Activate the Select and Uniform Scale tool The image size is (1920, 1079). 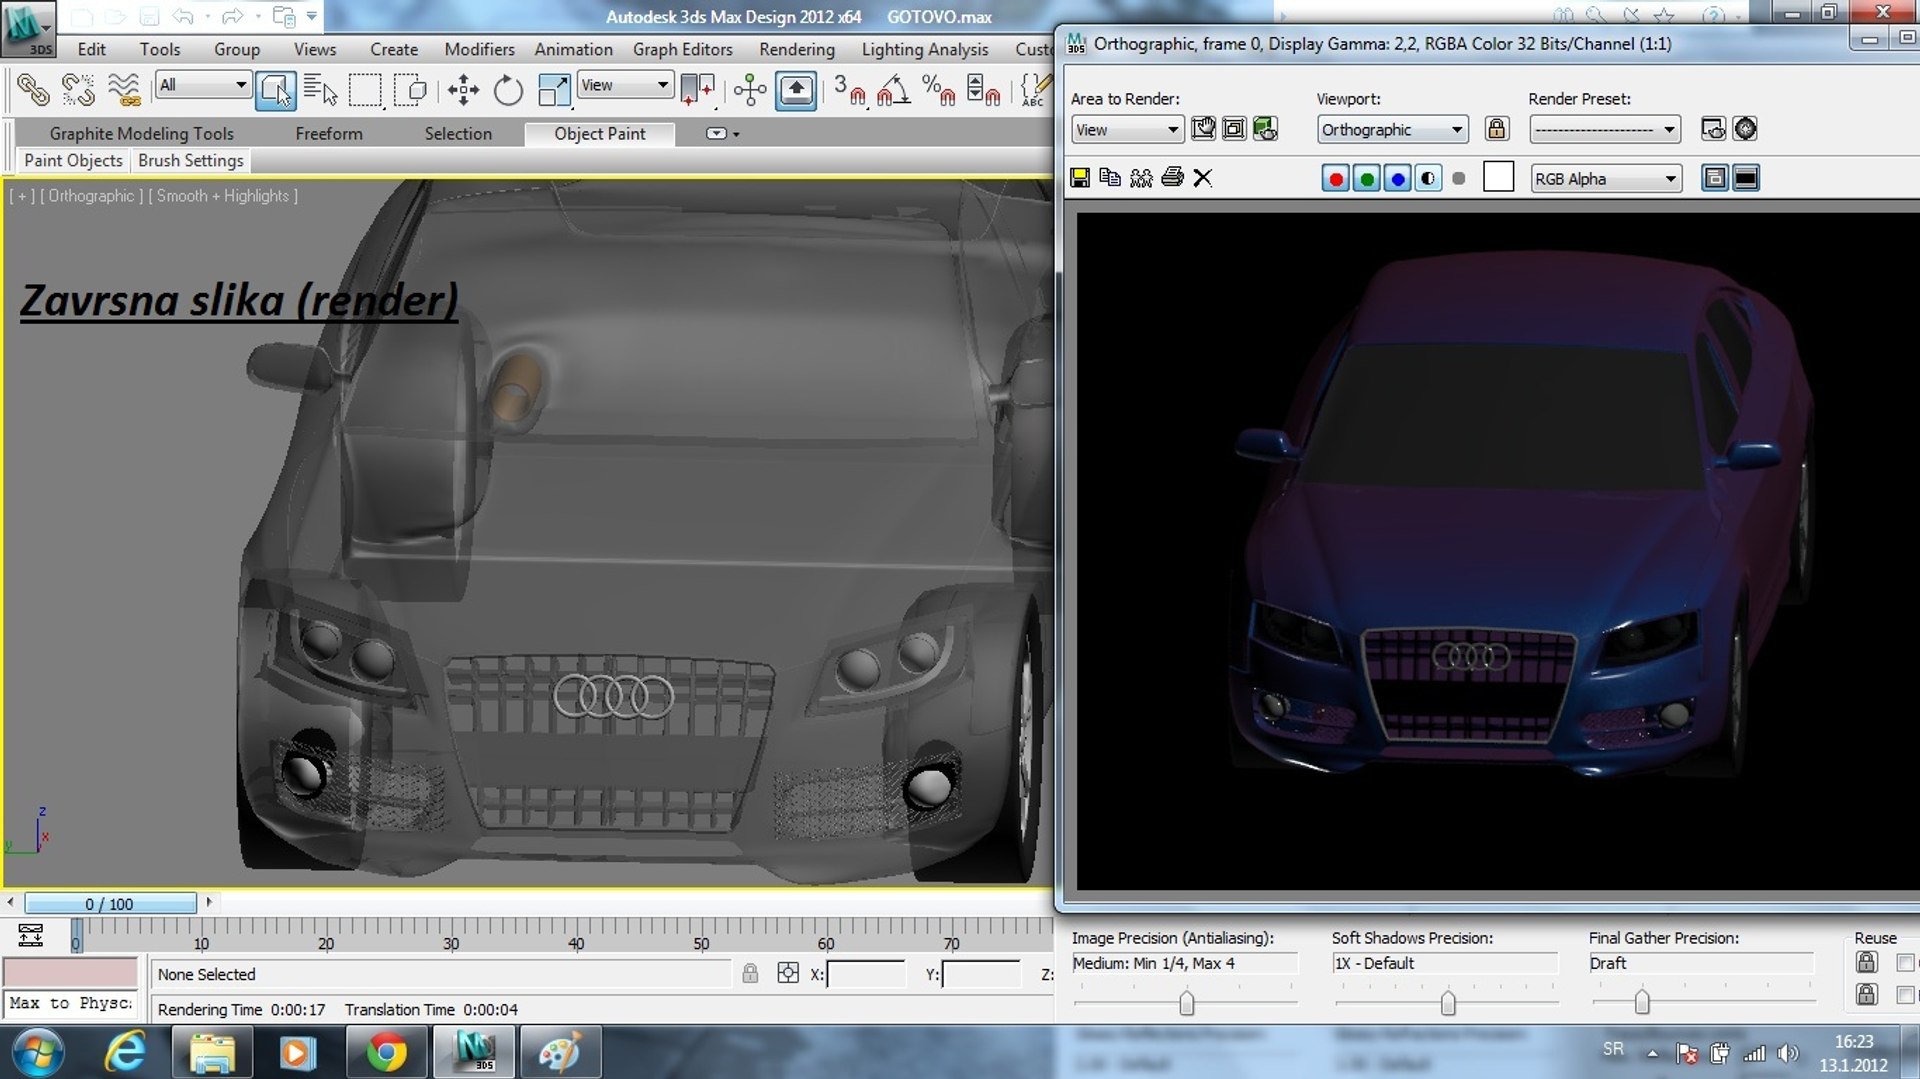(553, 90)
